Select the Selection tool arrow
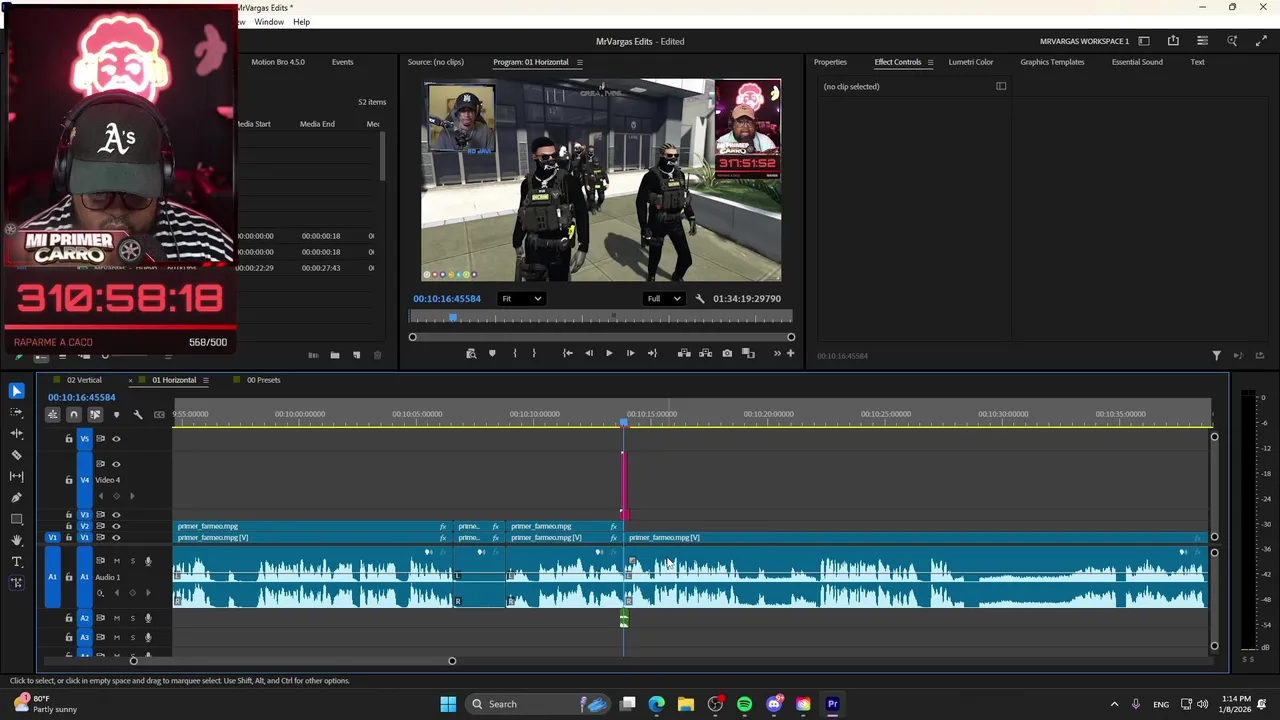1280x720 pixels. pos(16,391)
